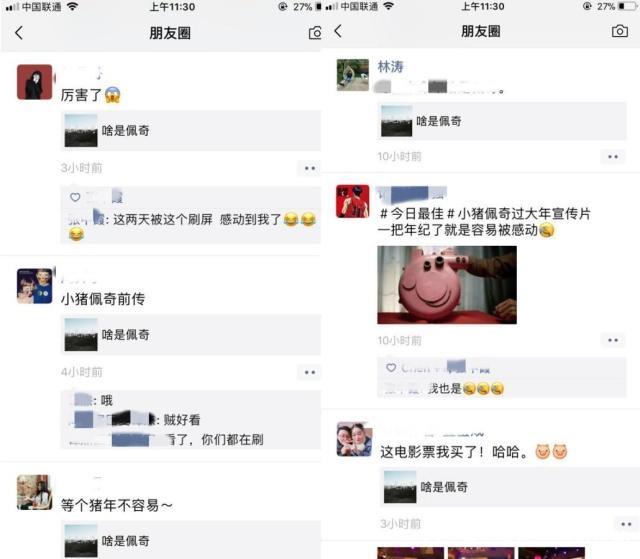
Task: Open camera icon in left header
Action: [315, 33]
